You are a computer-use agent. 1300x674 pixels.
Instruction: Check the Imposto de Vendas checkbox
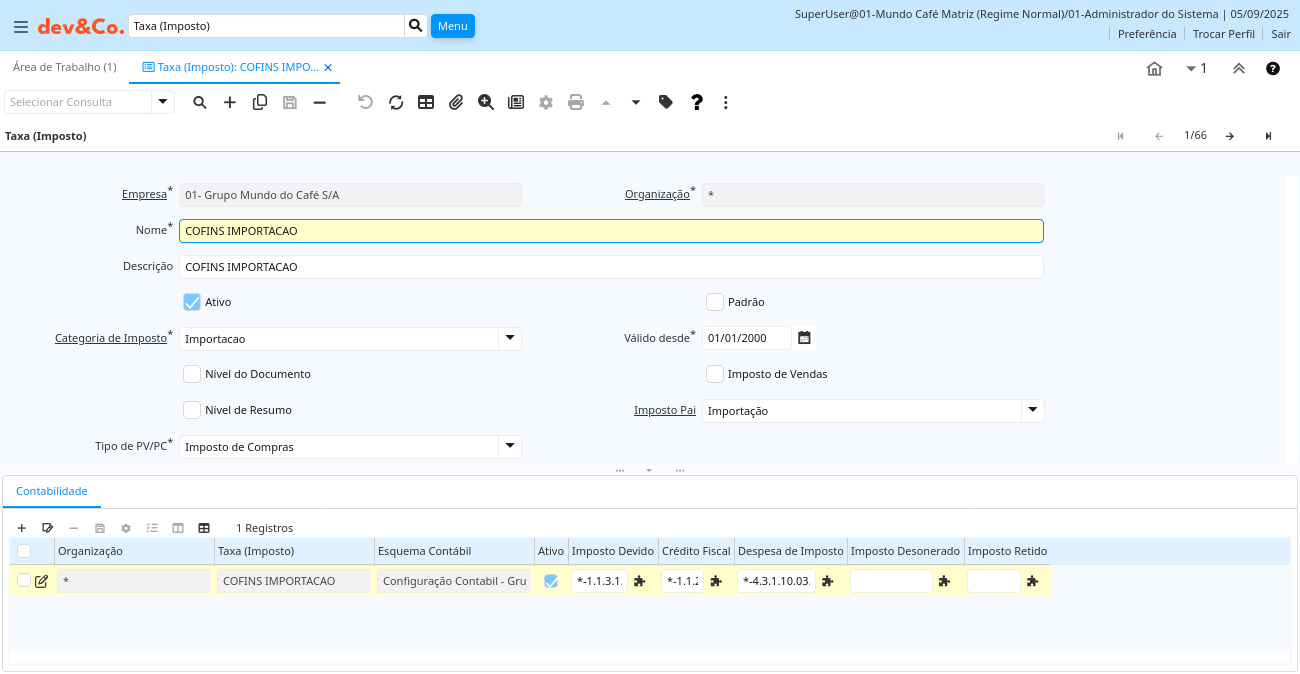715,374
